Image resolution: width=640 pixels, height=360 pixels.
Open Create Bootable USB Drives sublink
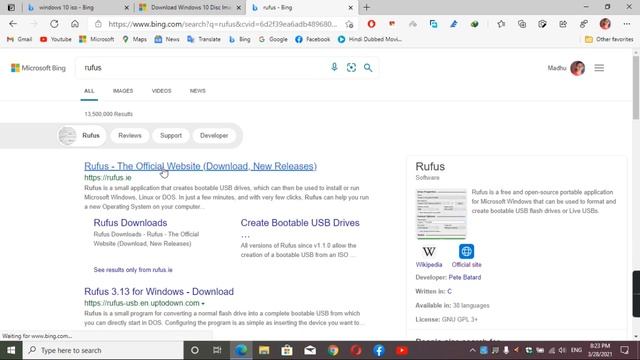pos(300,223)
